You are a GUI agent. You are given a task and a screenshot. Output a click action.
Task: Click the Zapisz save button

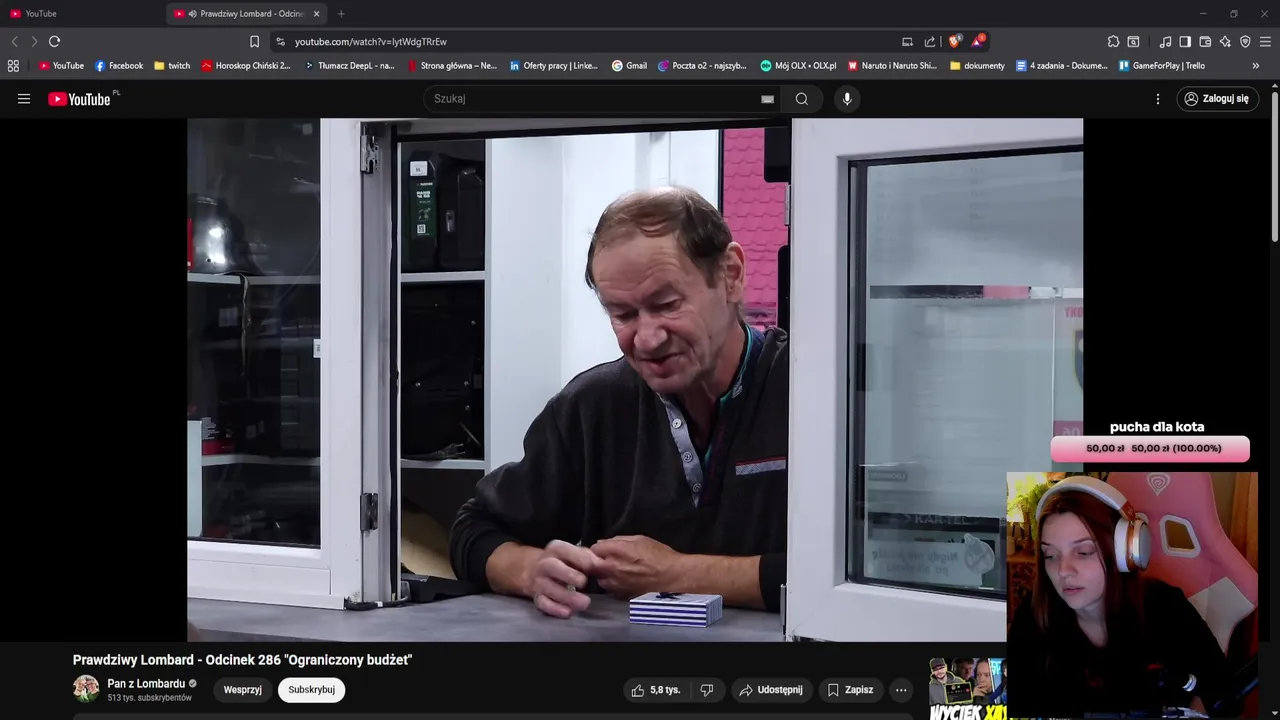pos(850,690)
